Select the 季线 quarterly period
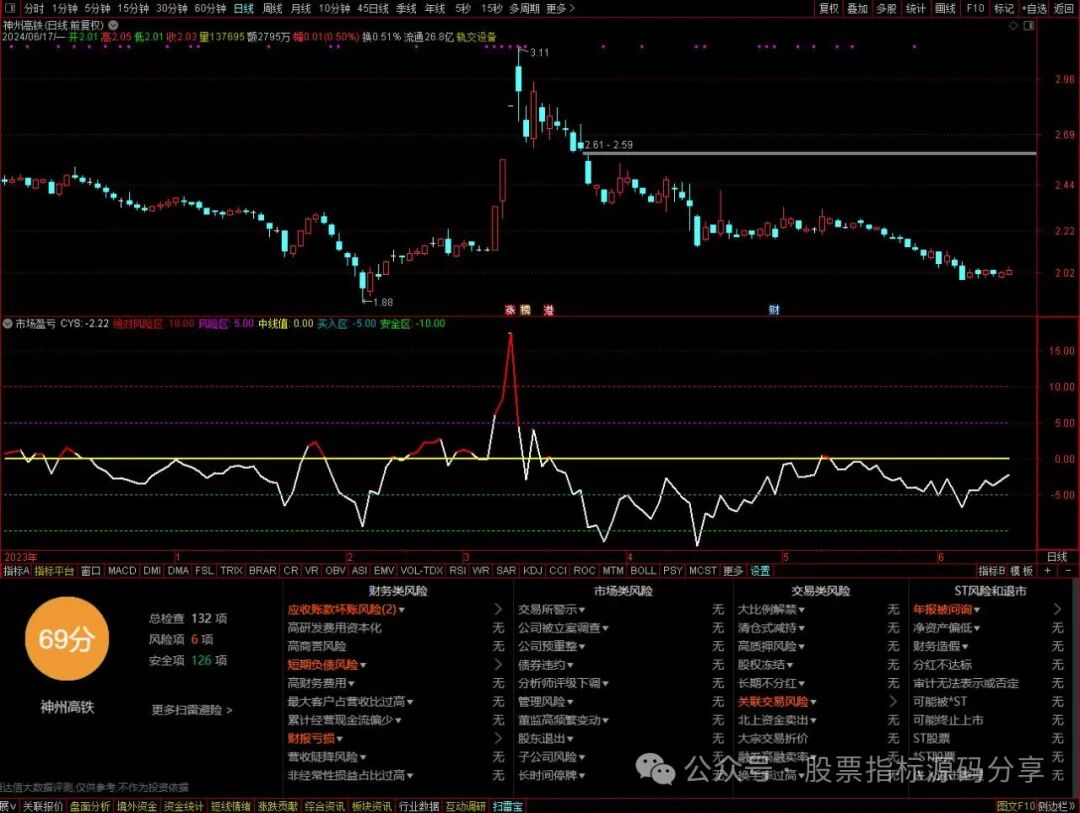The width and height of the screenshot is (1080, 813). point(406,8)
